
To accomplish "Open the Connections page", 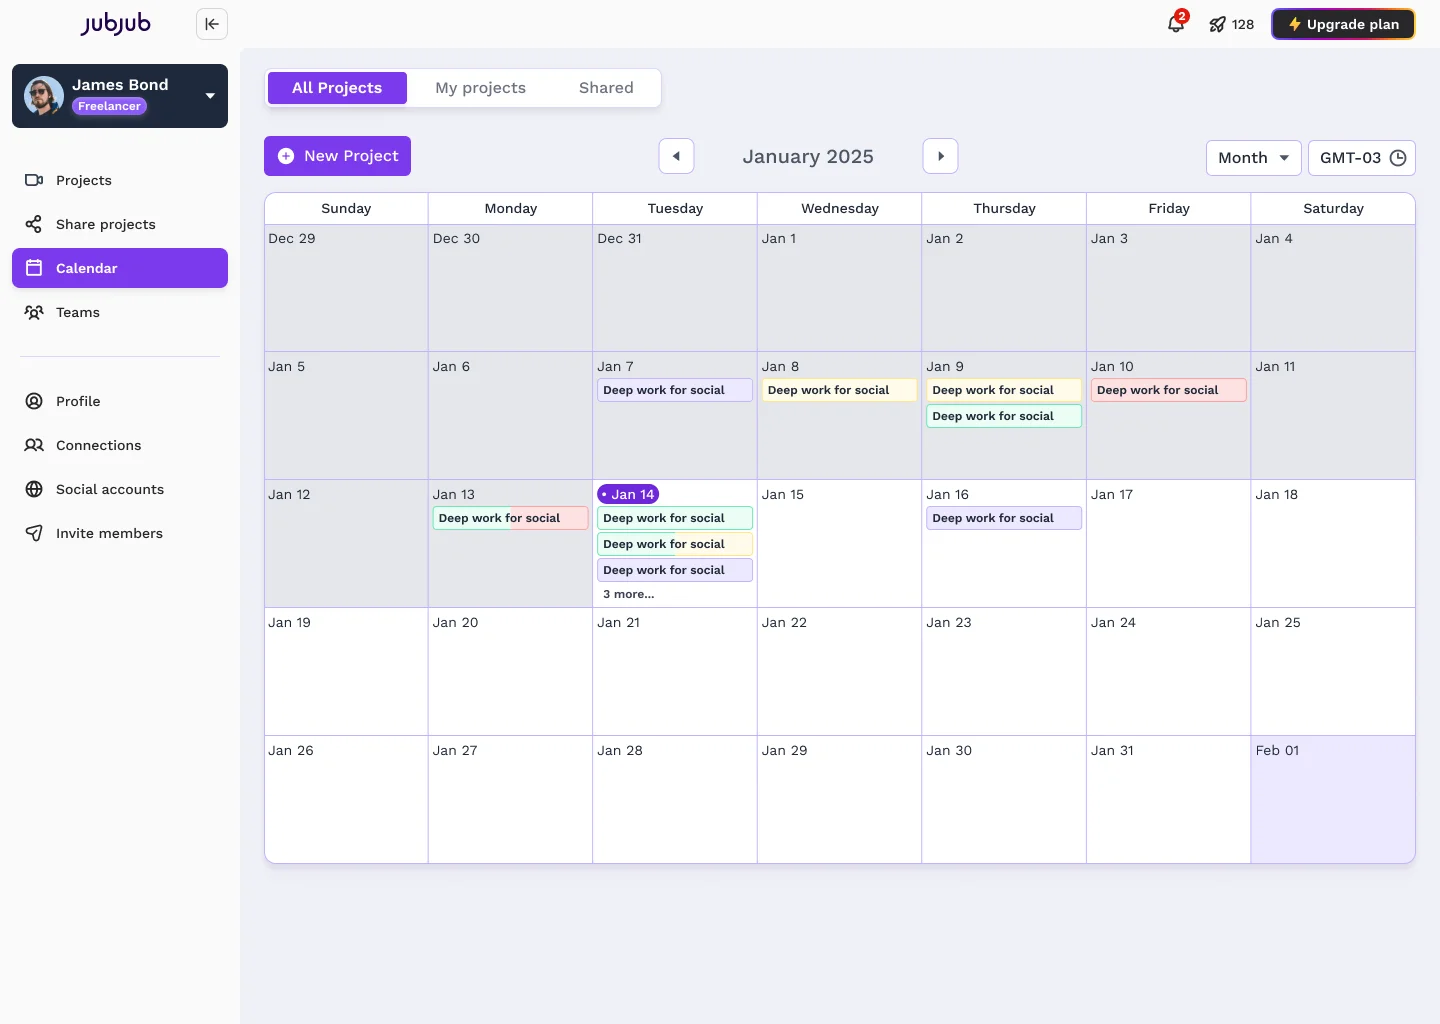I will pyautogui.click(x=98, y=445).
